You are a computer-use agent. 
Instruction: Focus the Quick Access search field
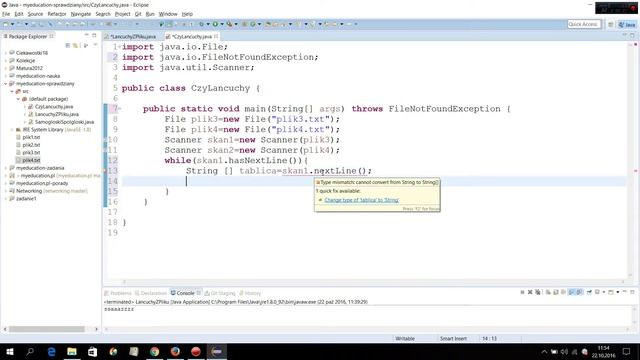click(584, 24)
